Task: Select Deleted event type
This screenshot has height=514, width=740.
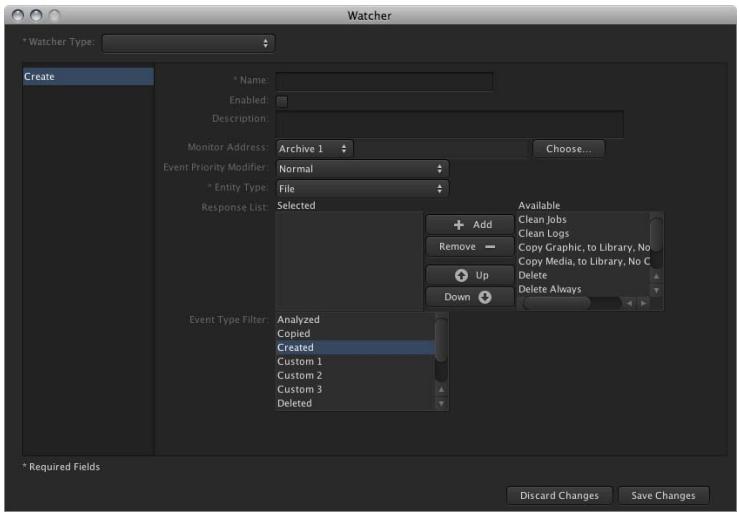Action: coord(355,403)
